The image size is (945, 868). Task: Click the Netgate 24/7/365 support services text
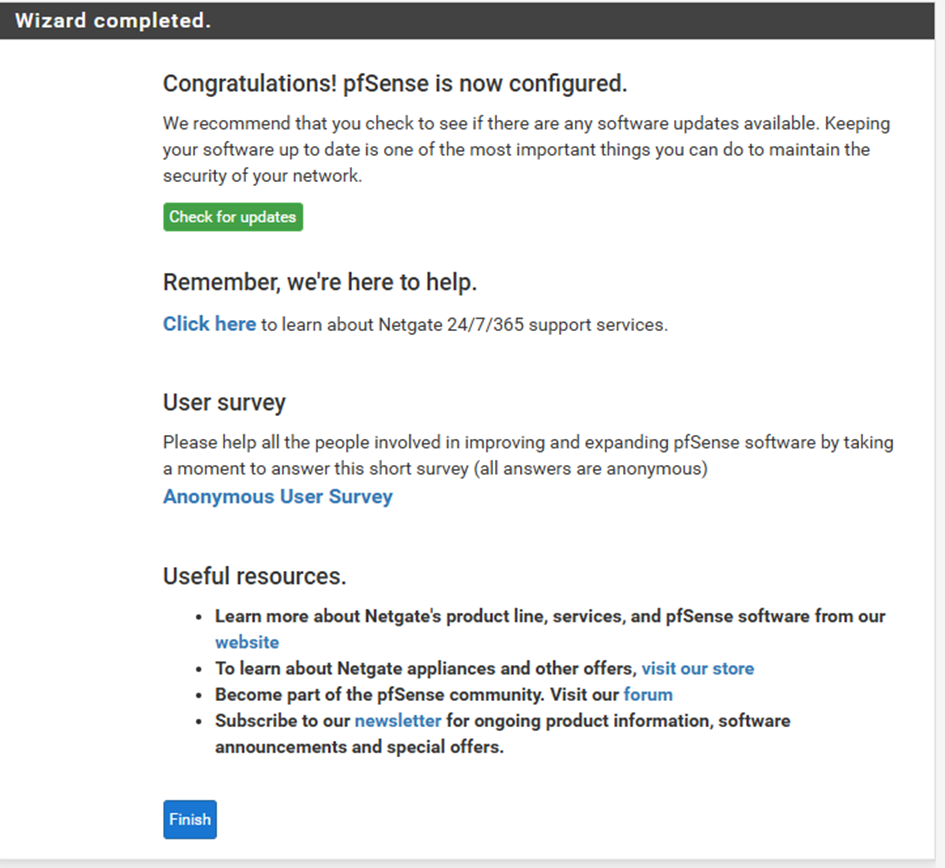(464, 324)
